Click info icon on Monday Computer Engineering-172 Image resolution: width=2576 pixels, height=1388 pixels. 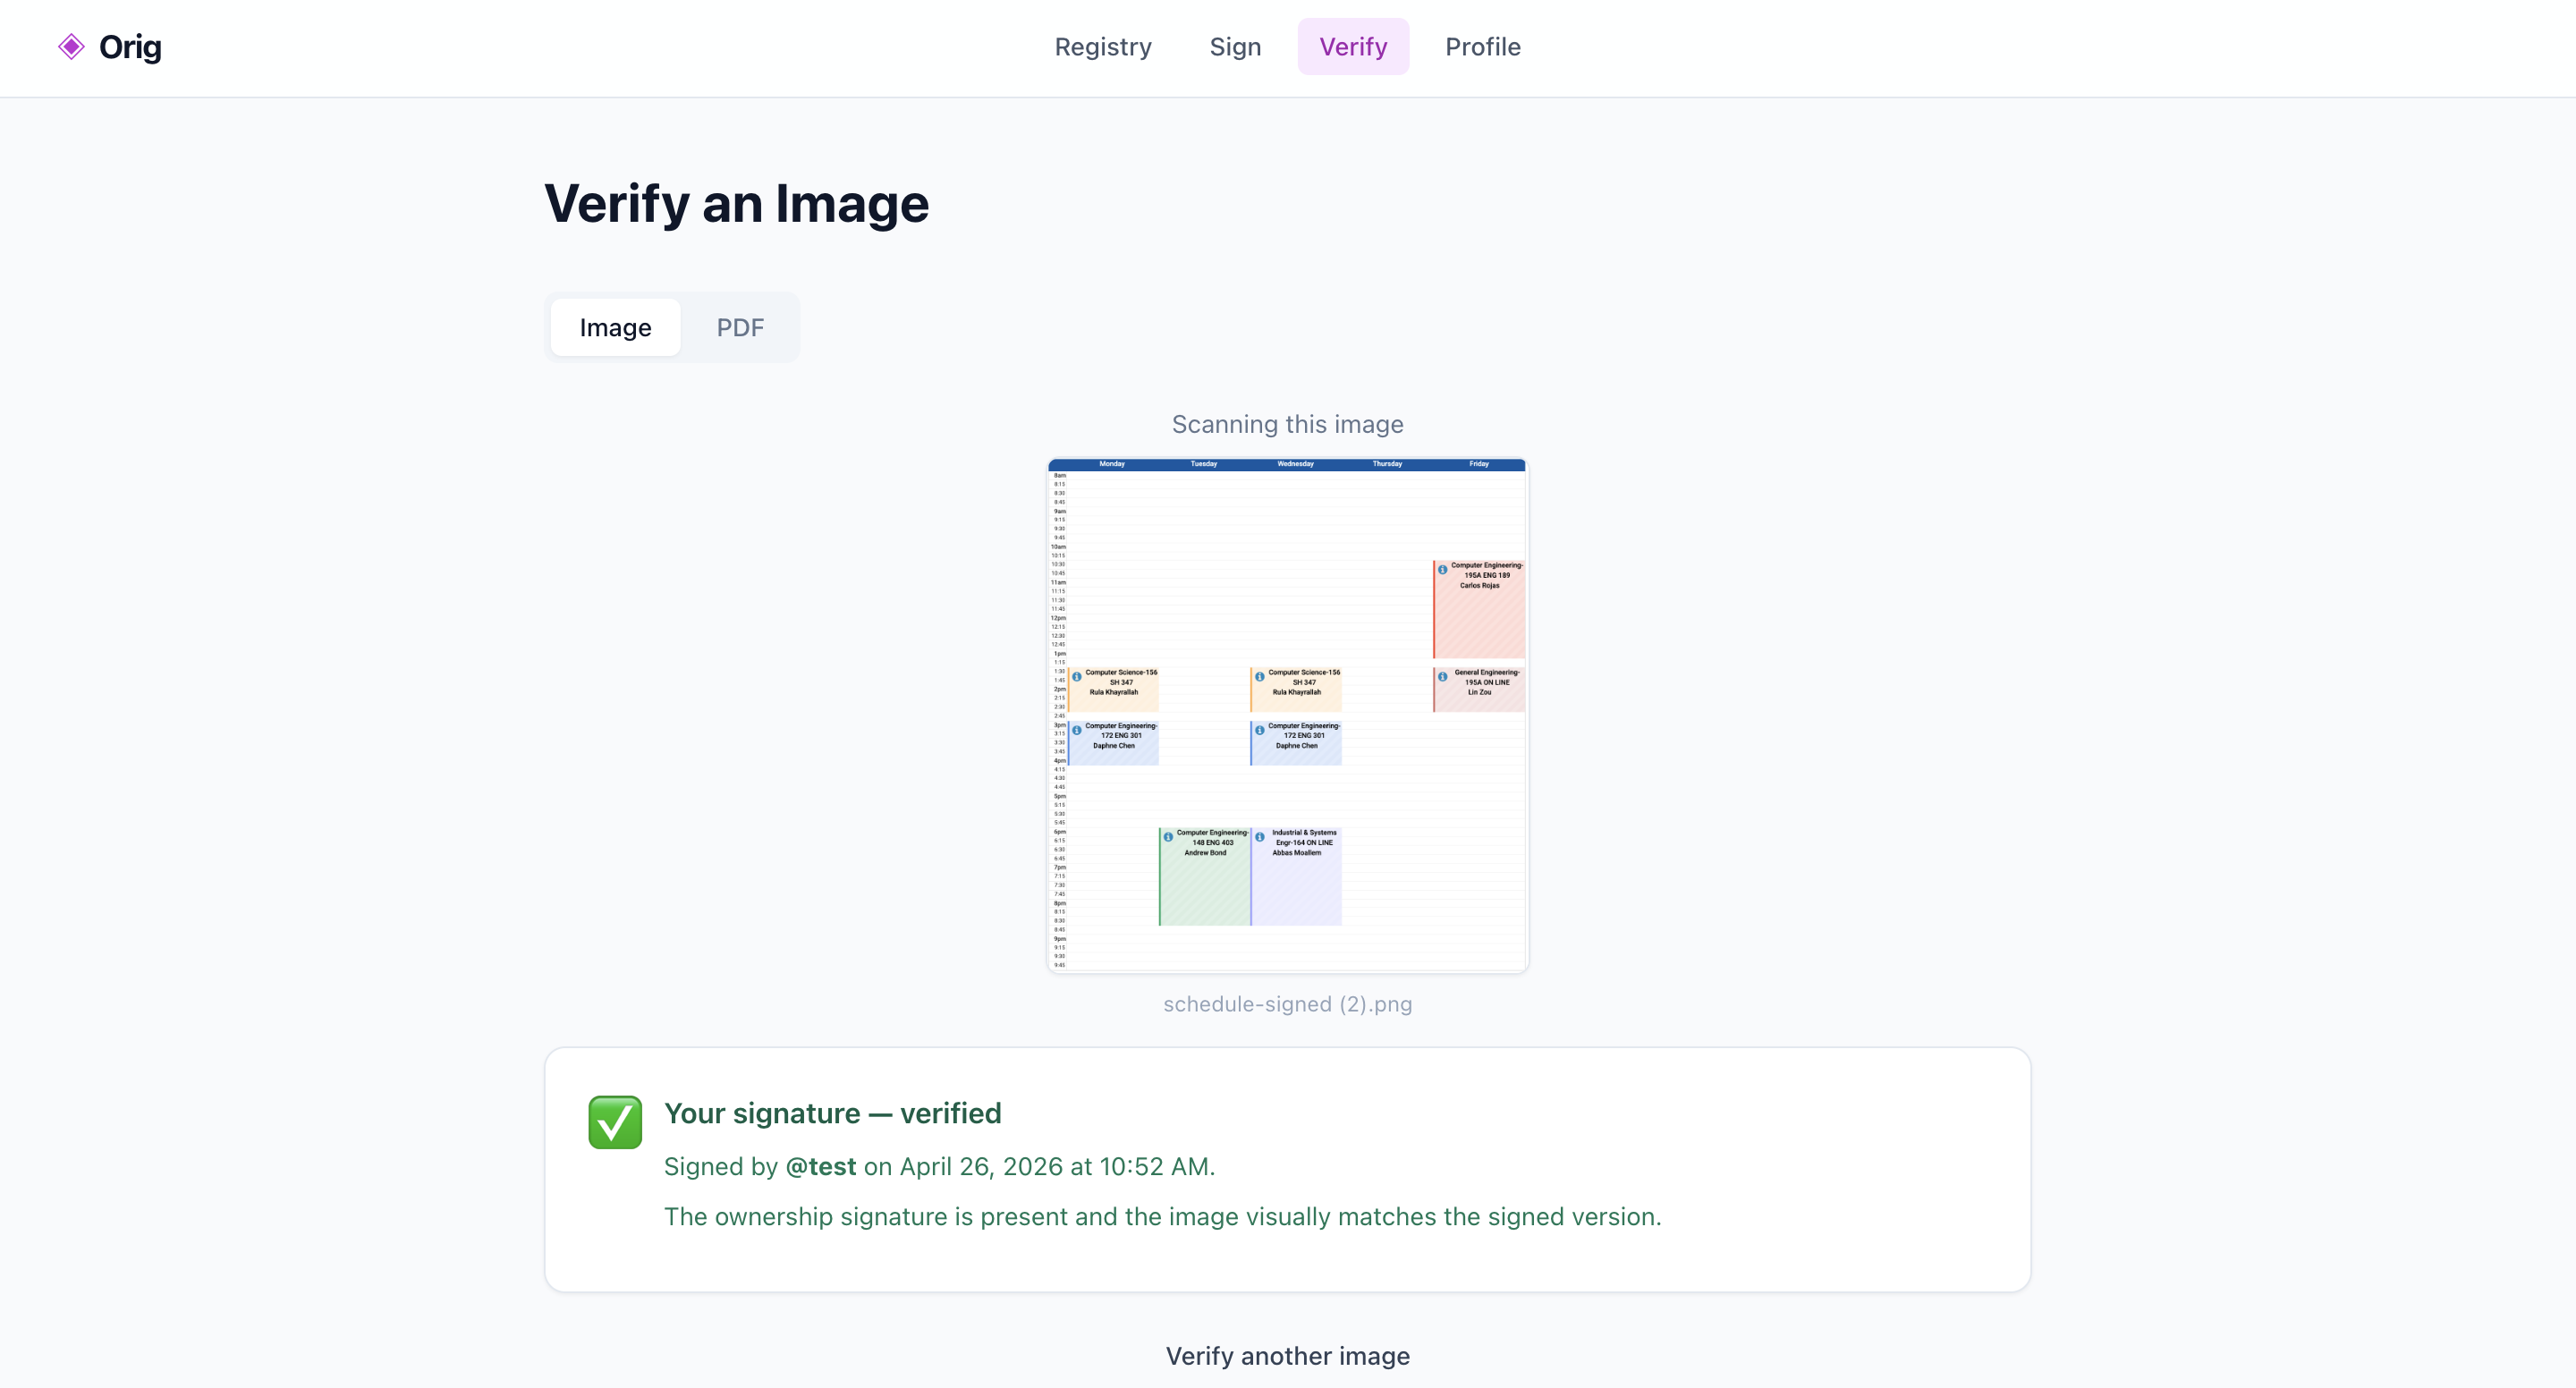point(1077,730)
